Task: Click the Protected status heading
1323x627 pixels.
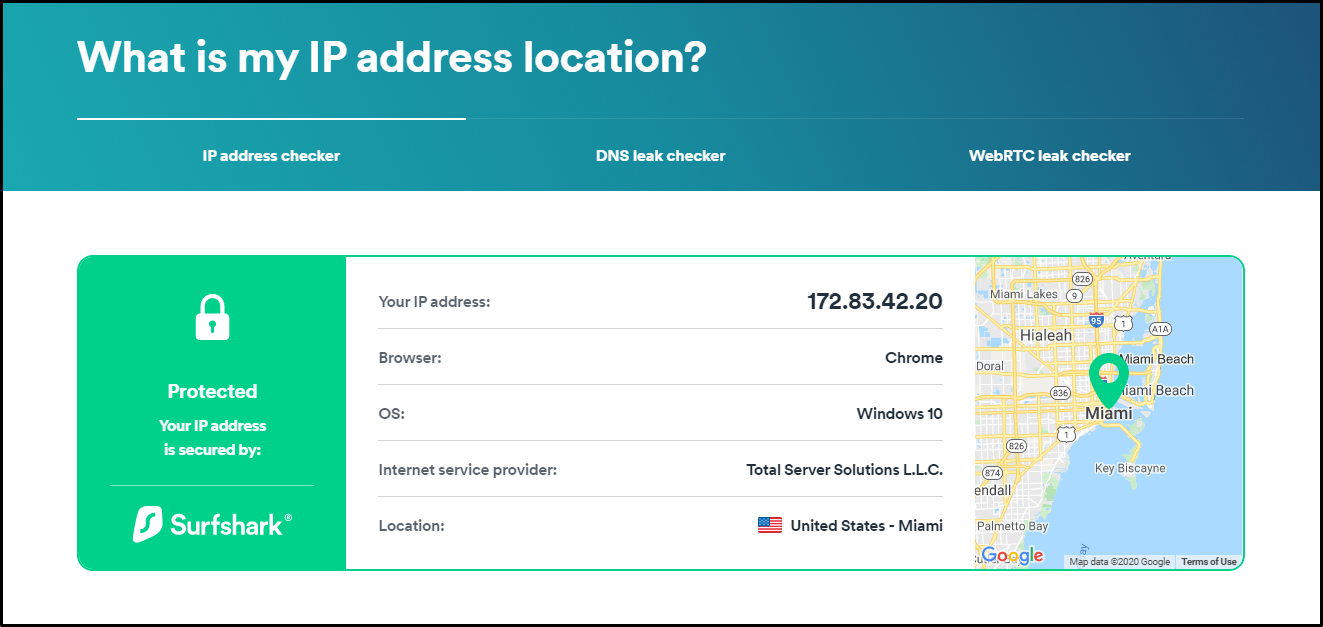Action: point(212,391)
